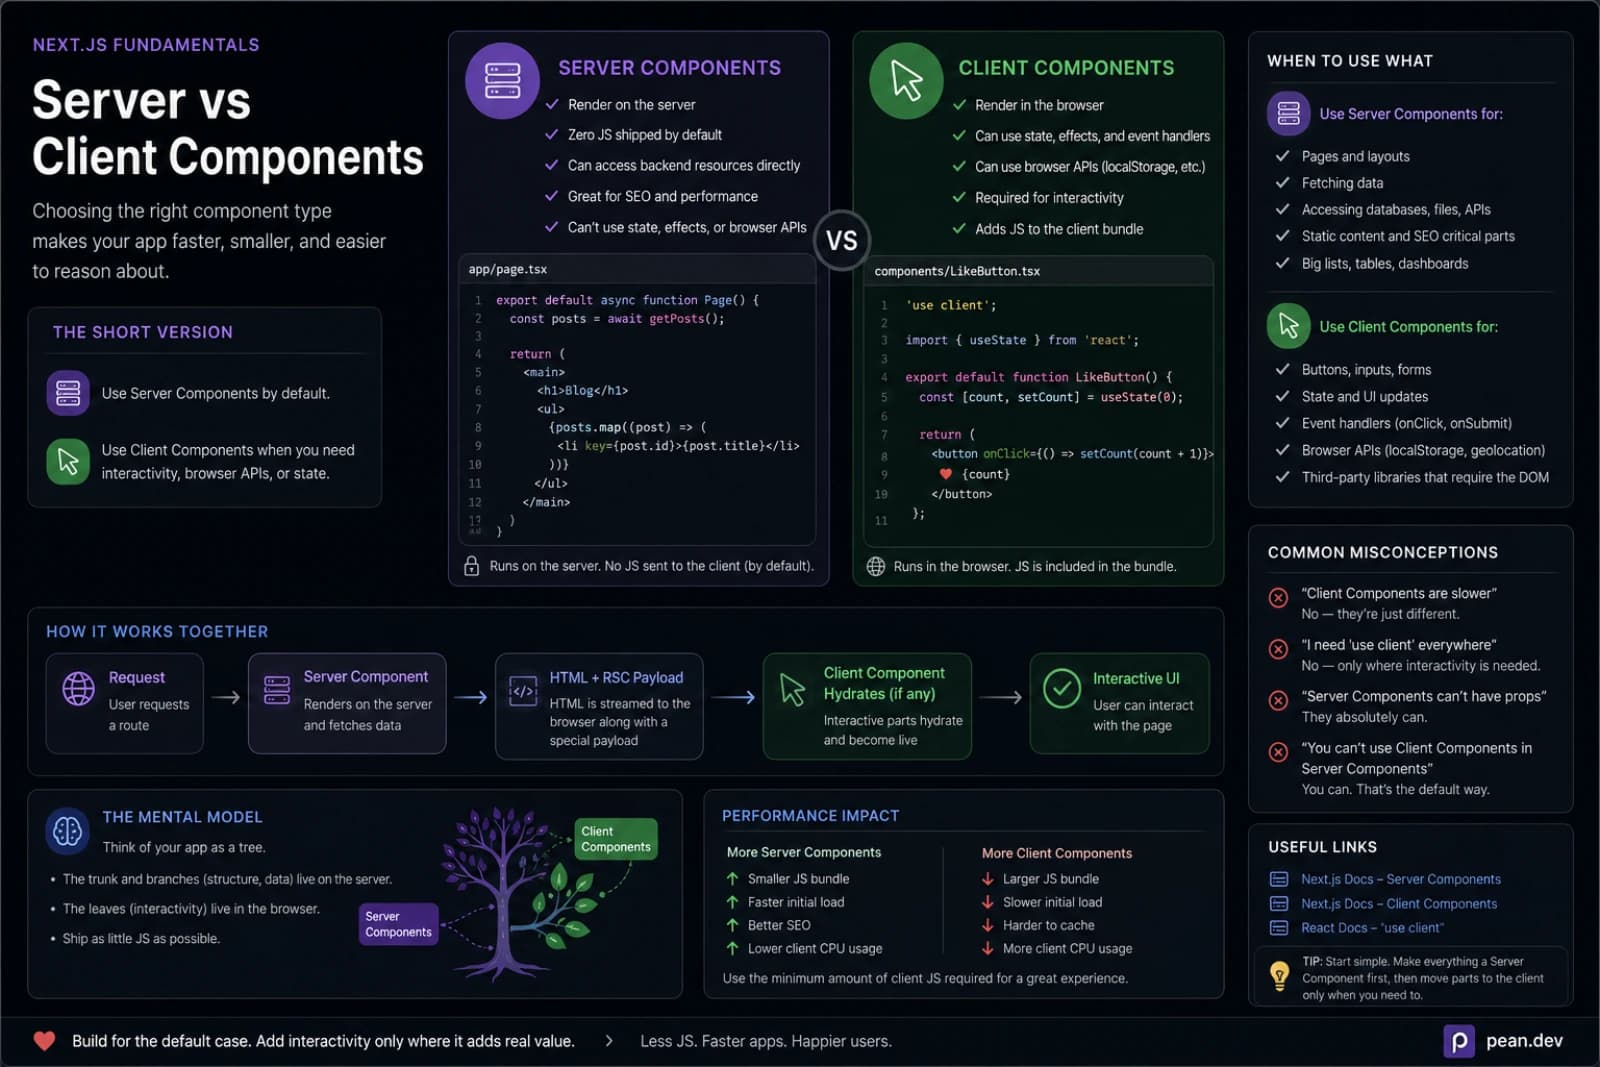Screen dimensions: 1600x1067
Task: Click the X icon beside 'Client Components are slower'
Action: 1278,598
